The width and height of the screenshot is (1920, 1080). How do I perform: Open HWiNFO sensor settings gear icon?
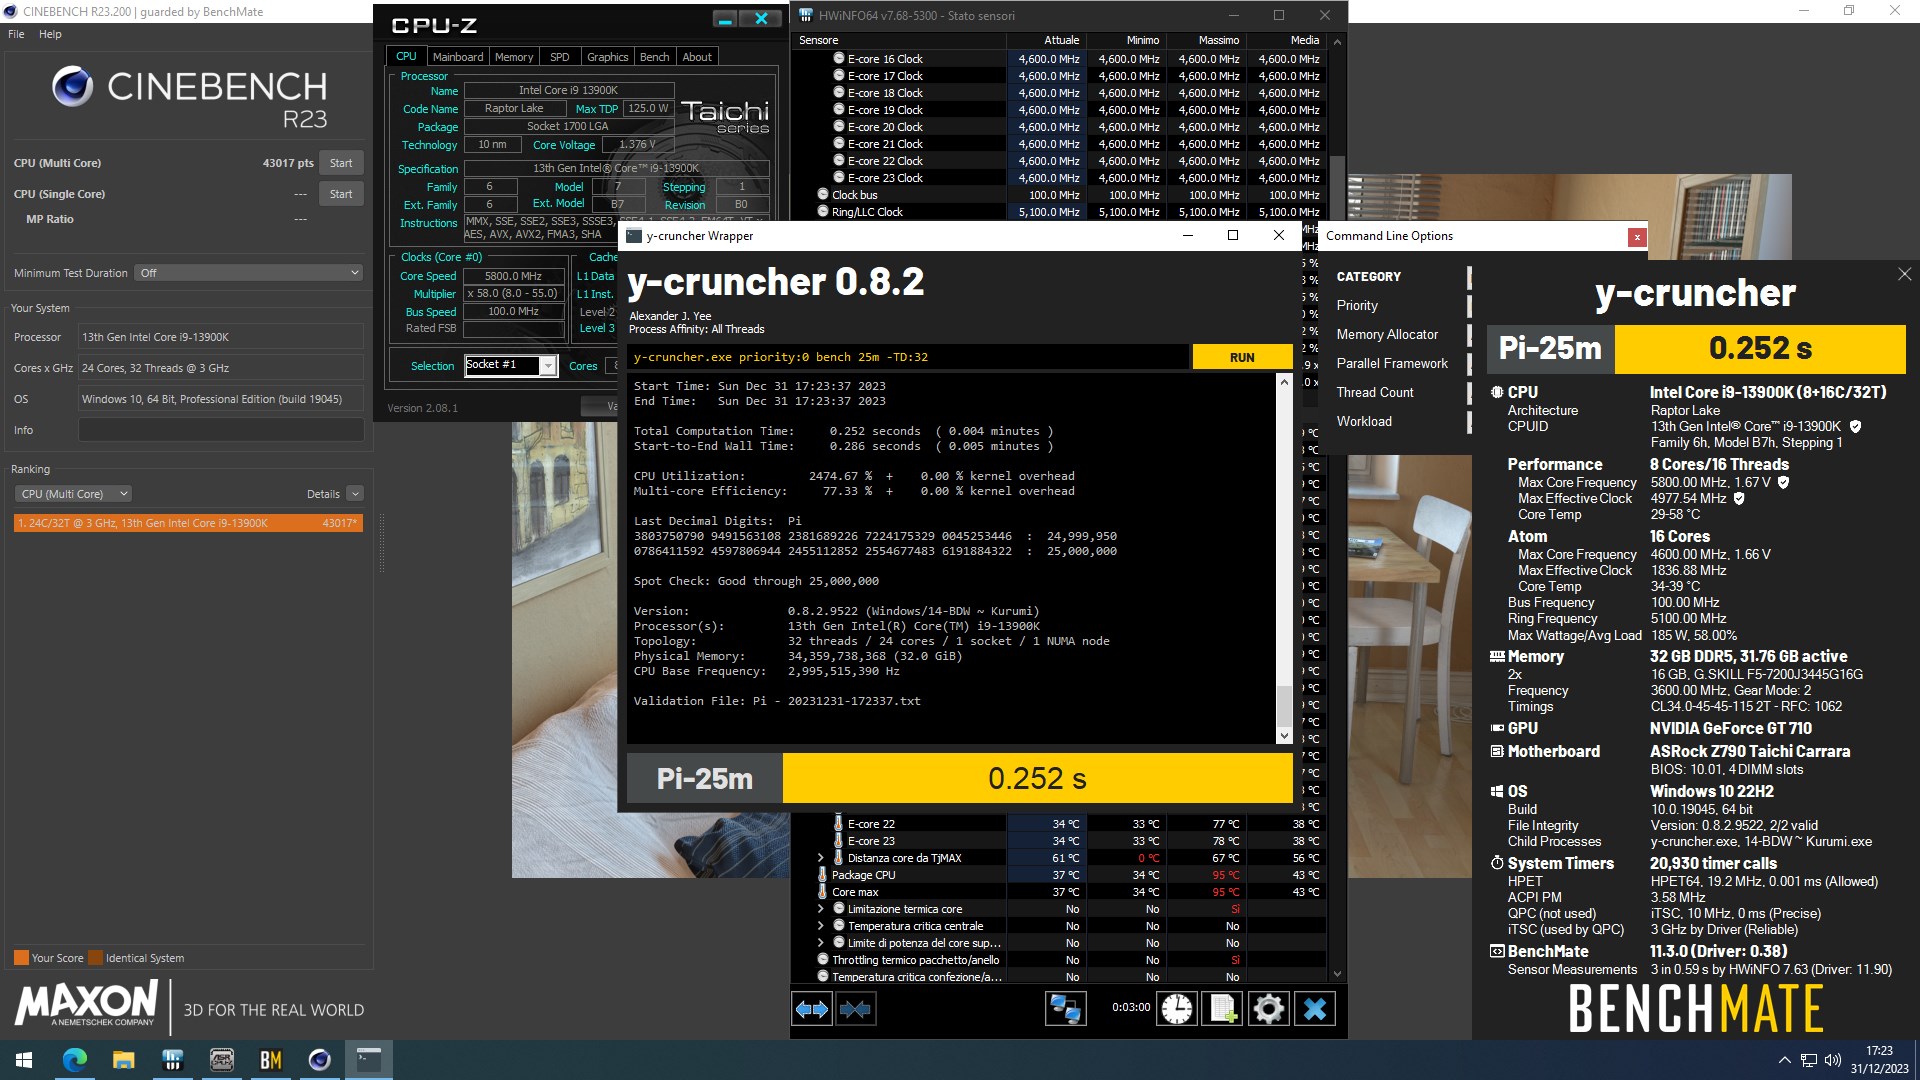(1268, 1009)
